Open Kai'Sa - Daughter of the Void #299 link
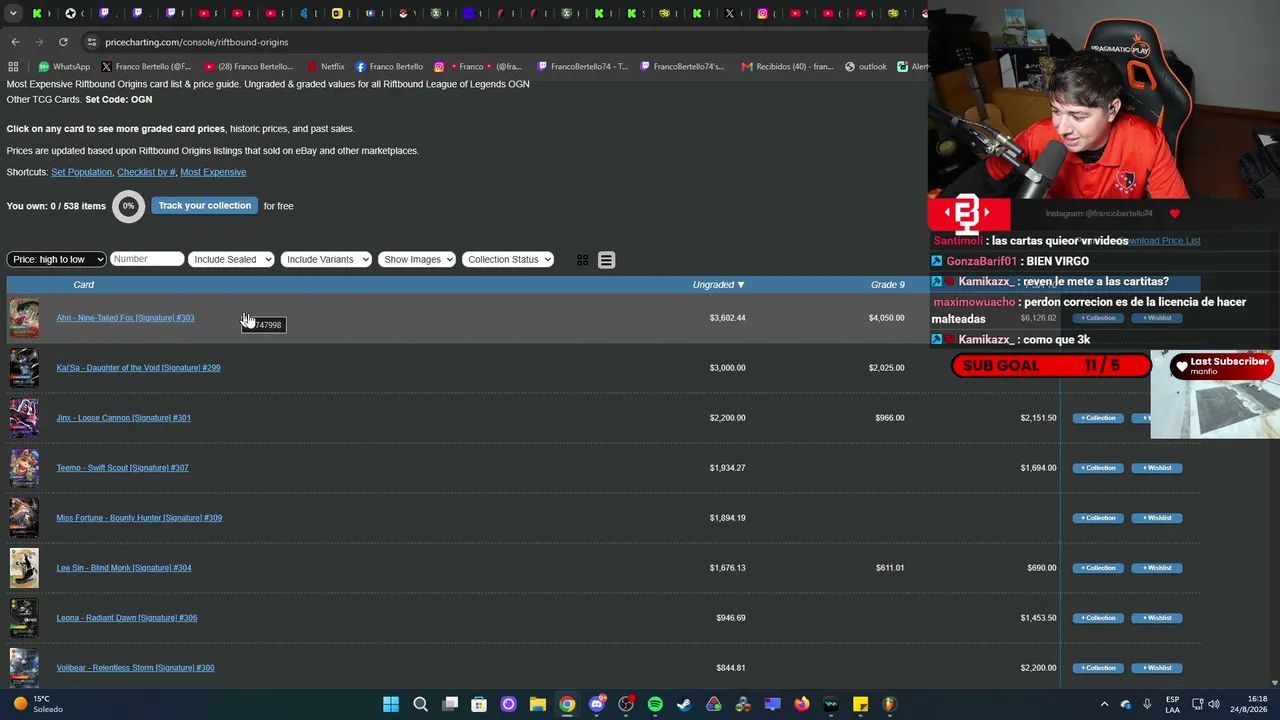The image size is (1280, 720). coord(138,368)
